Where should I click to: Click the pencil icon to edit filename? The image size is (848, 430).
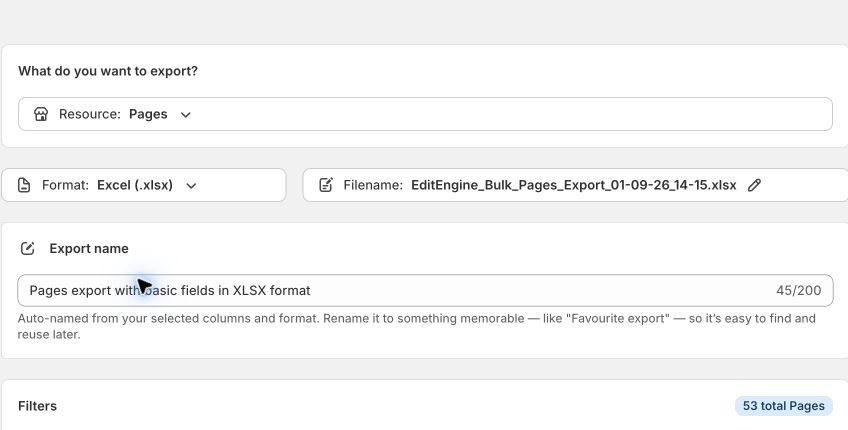click(754, 185)
